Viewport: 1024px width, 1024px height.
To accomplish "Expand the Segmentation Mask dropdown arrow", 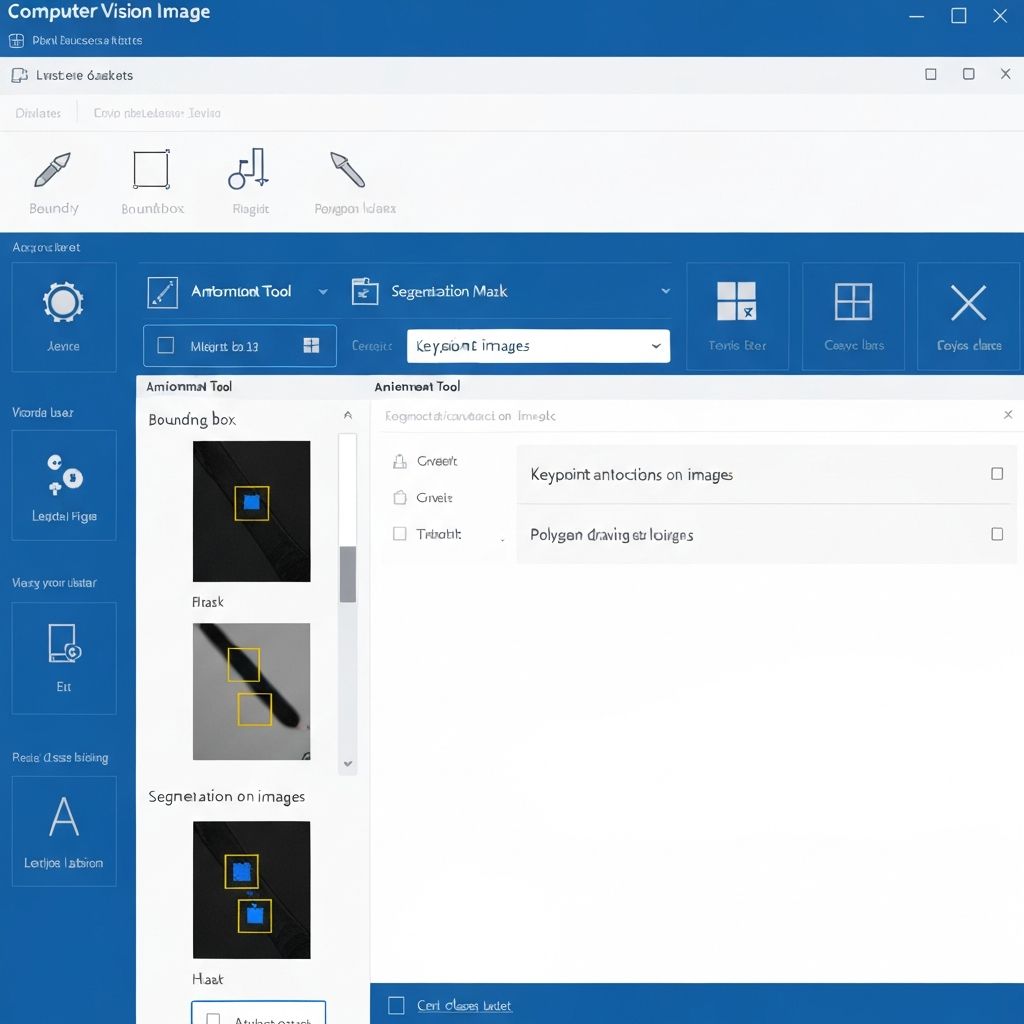I will tap(666, 292).
